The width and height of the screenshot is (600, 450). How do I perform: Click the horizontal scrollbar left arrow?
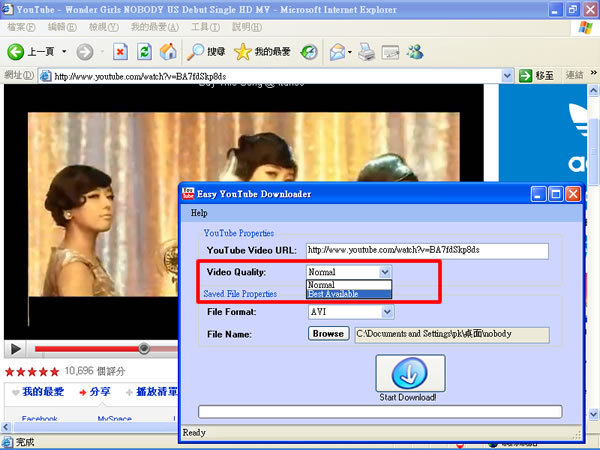pos(7,427)
